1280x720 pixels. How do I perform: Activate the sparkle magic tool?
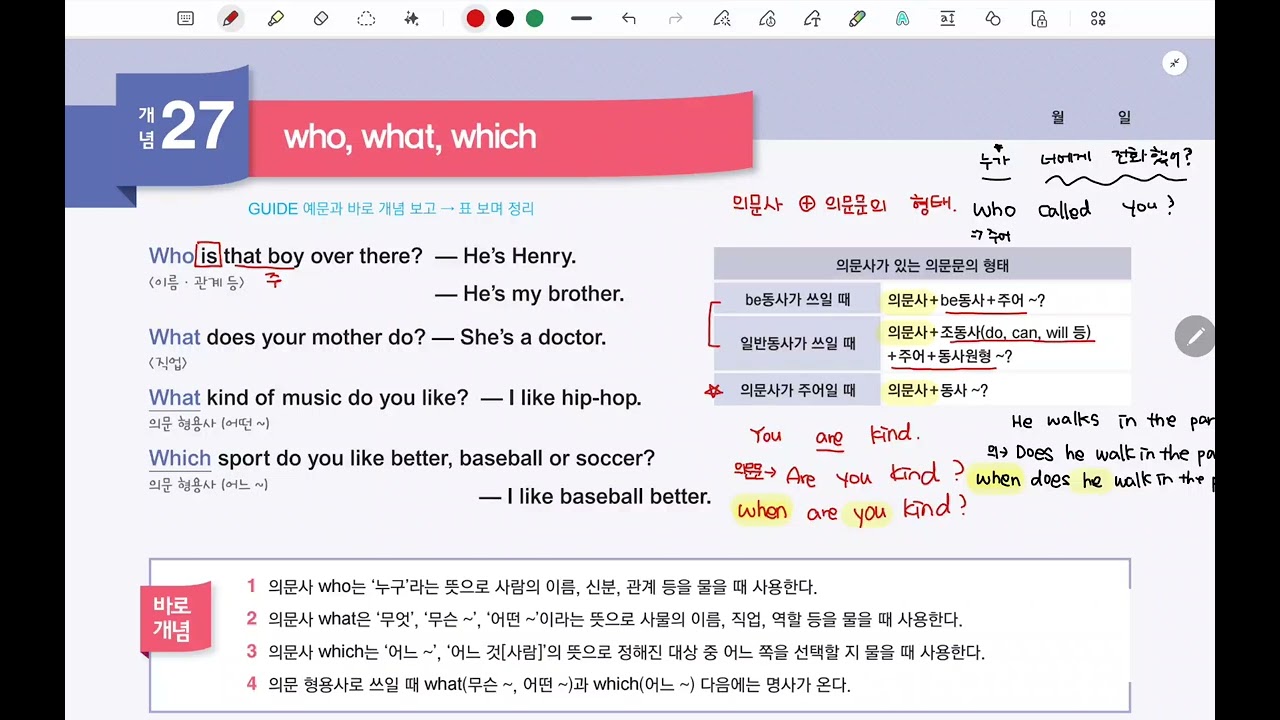(411, 18)
